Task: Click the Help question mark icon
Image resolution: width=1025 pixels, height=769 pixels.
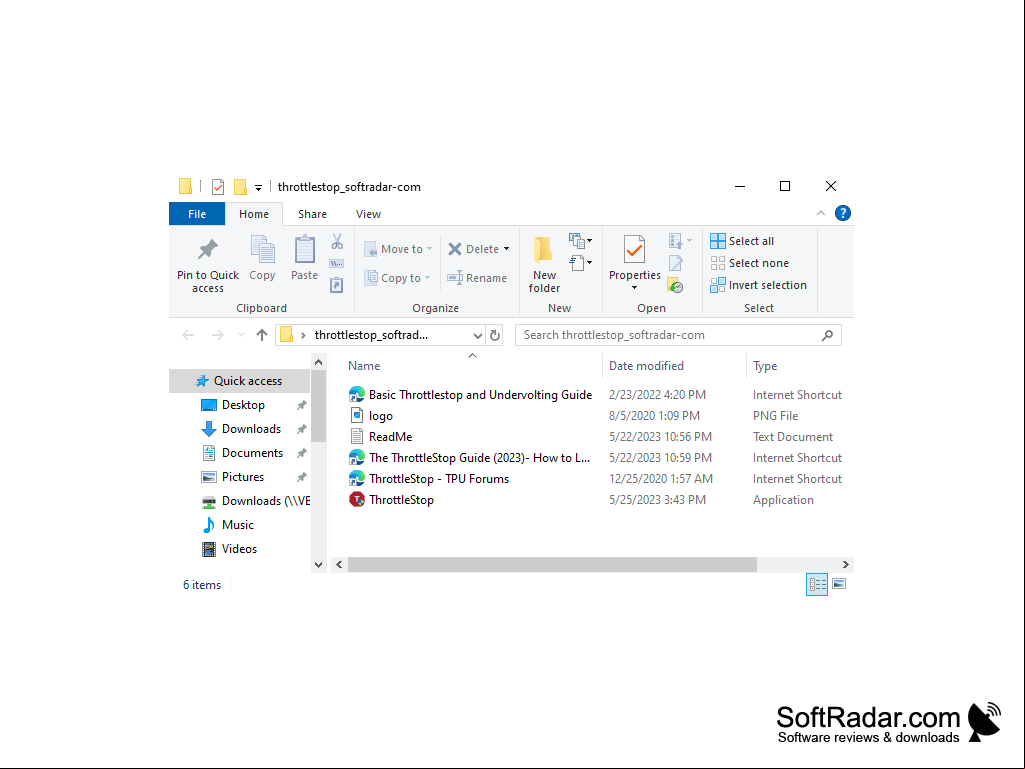Action: (x=843, y=213)
